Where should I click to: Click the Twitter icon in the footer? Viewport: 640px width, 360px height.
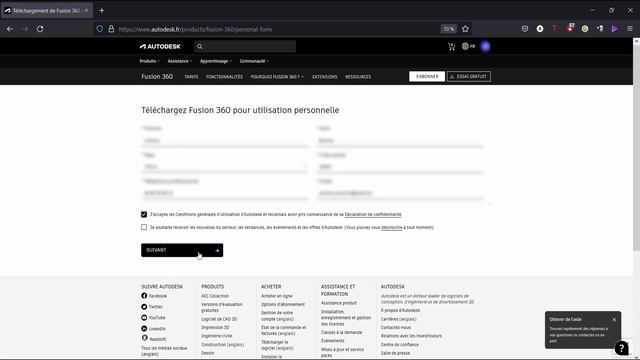144,307
